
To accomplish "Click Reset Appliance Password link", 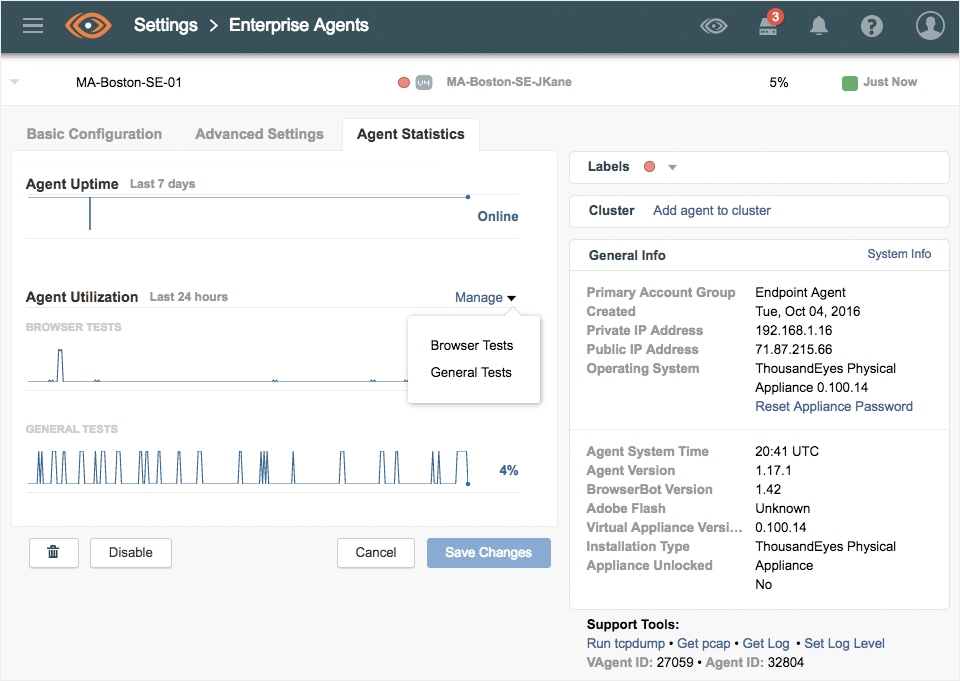I will click(x=833, y=406).
